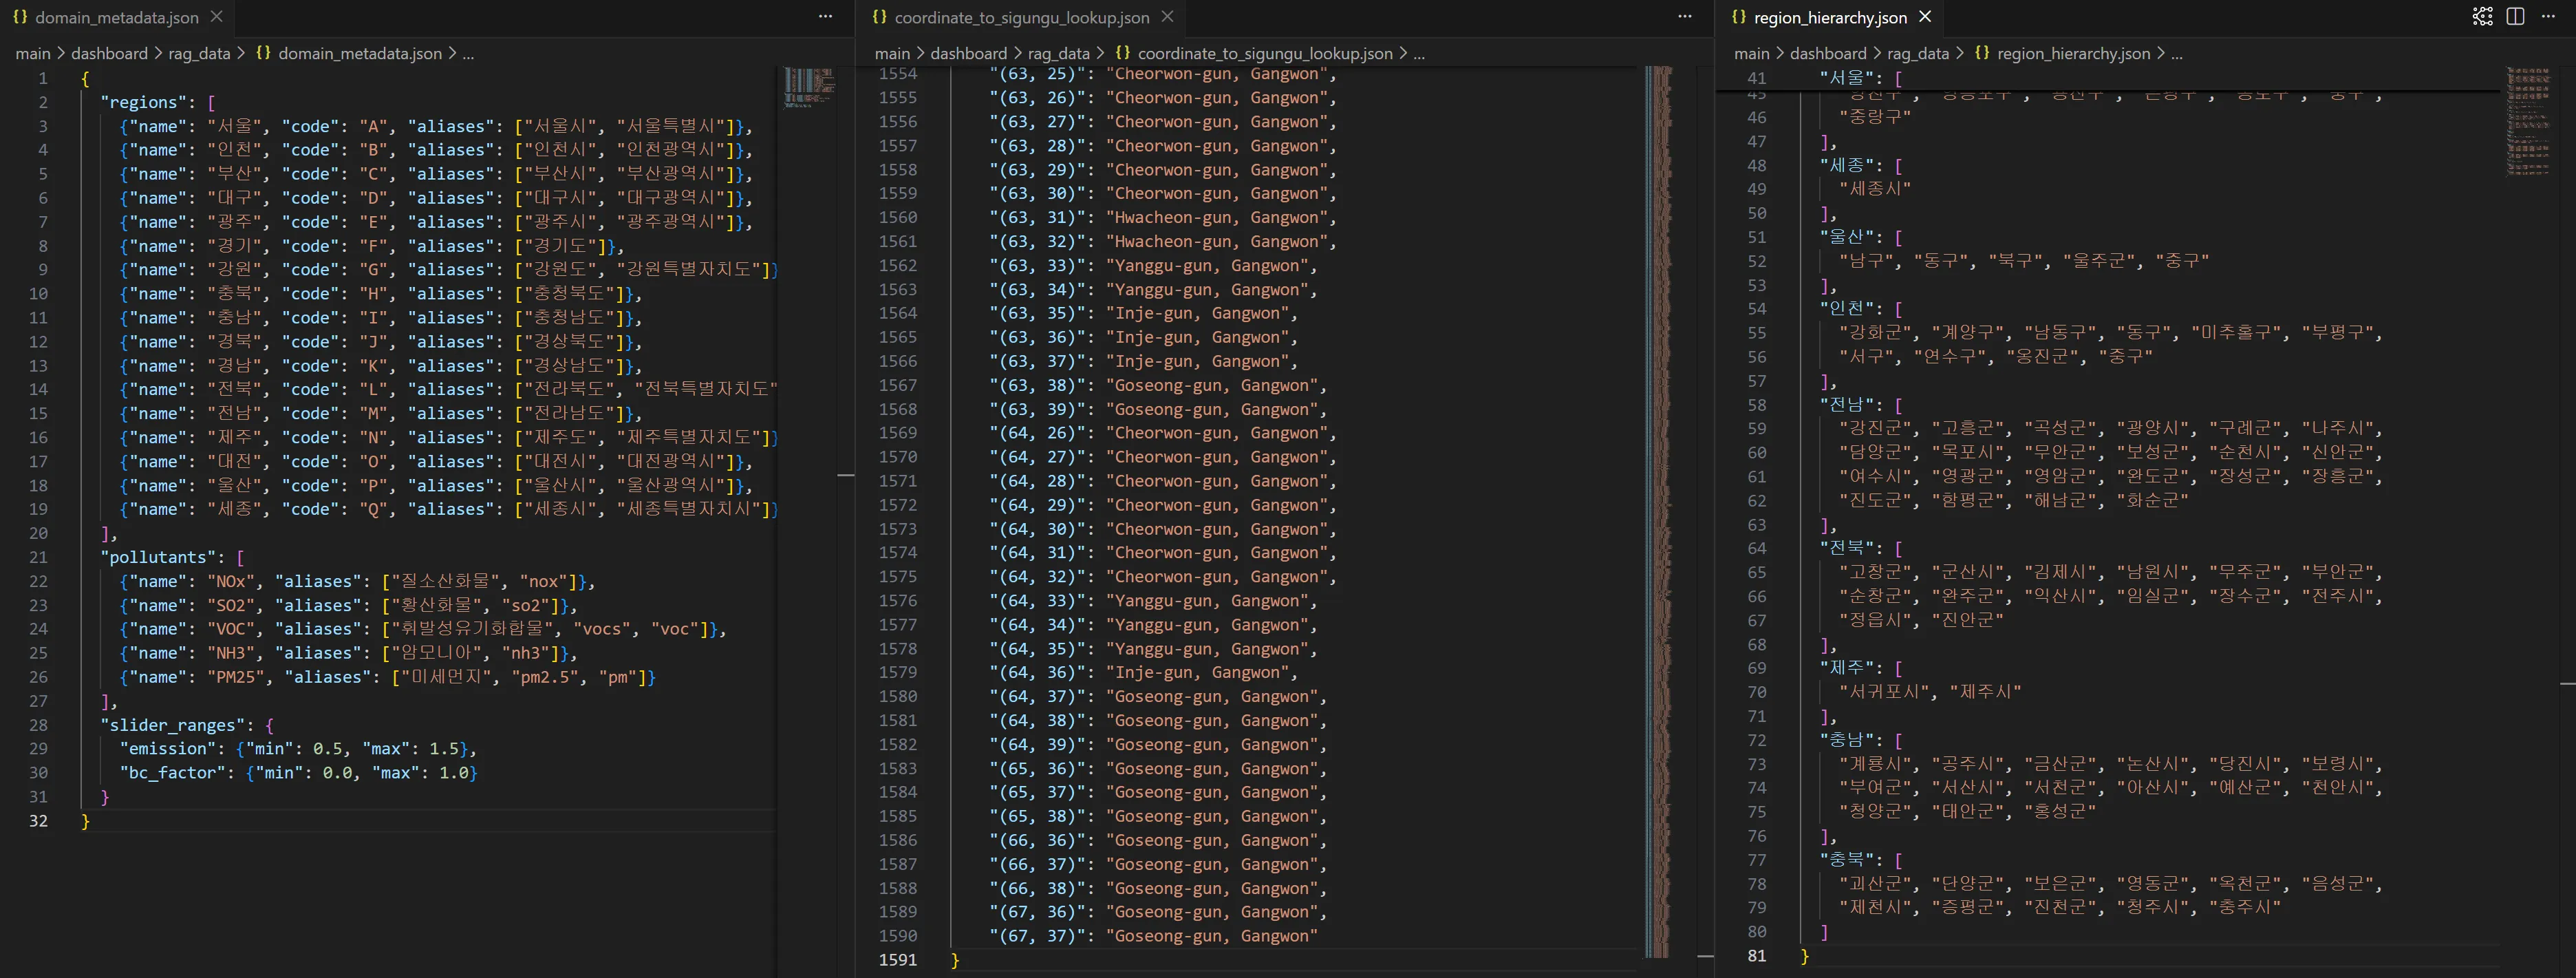Open changes graph icon in right editor

pyautogui.click(x=2482, y=17)
